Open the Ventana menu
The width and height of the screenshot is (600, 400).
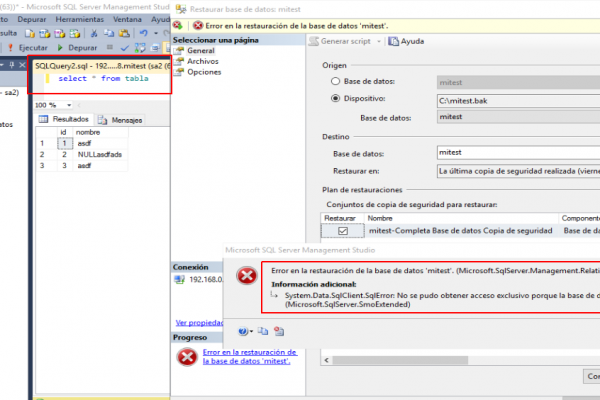pos(127,19)
